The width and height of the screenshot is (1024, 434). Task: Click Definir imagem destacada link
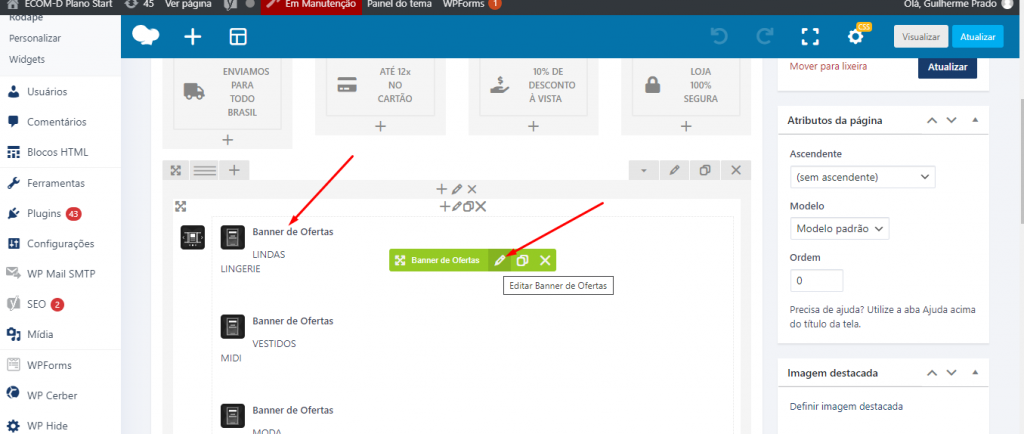coord(846,407)
